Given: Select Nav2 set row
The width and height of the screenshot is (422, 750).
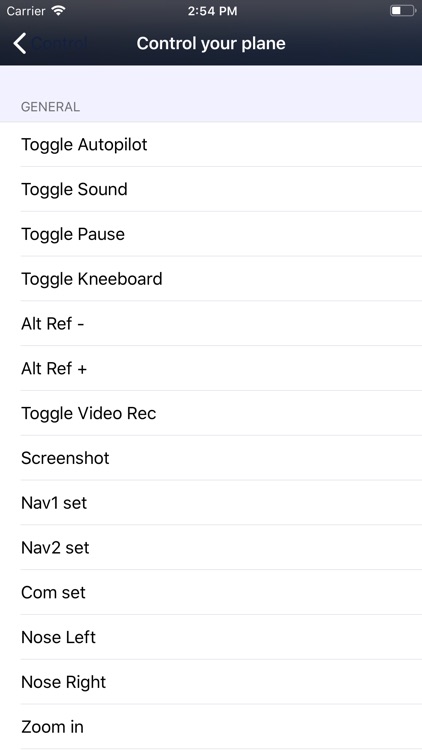Looking at the screenshot, I should pyautogui.click(x=211, y=548).
